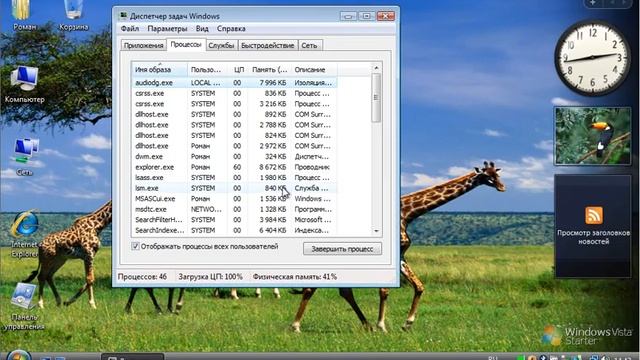Select csrss.exe using 836 КБ

(x=234, y=93)
